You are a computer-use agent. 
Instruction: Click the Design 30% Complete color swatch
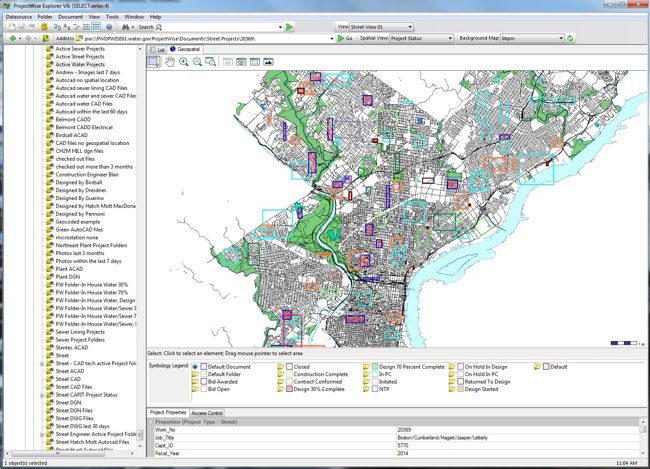290,388
